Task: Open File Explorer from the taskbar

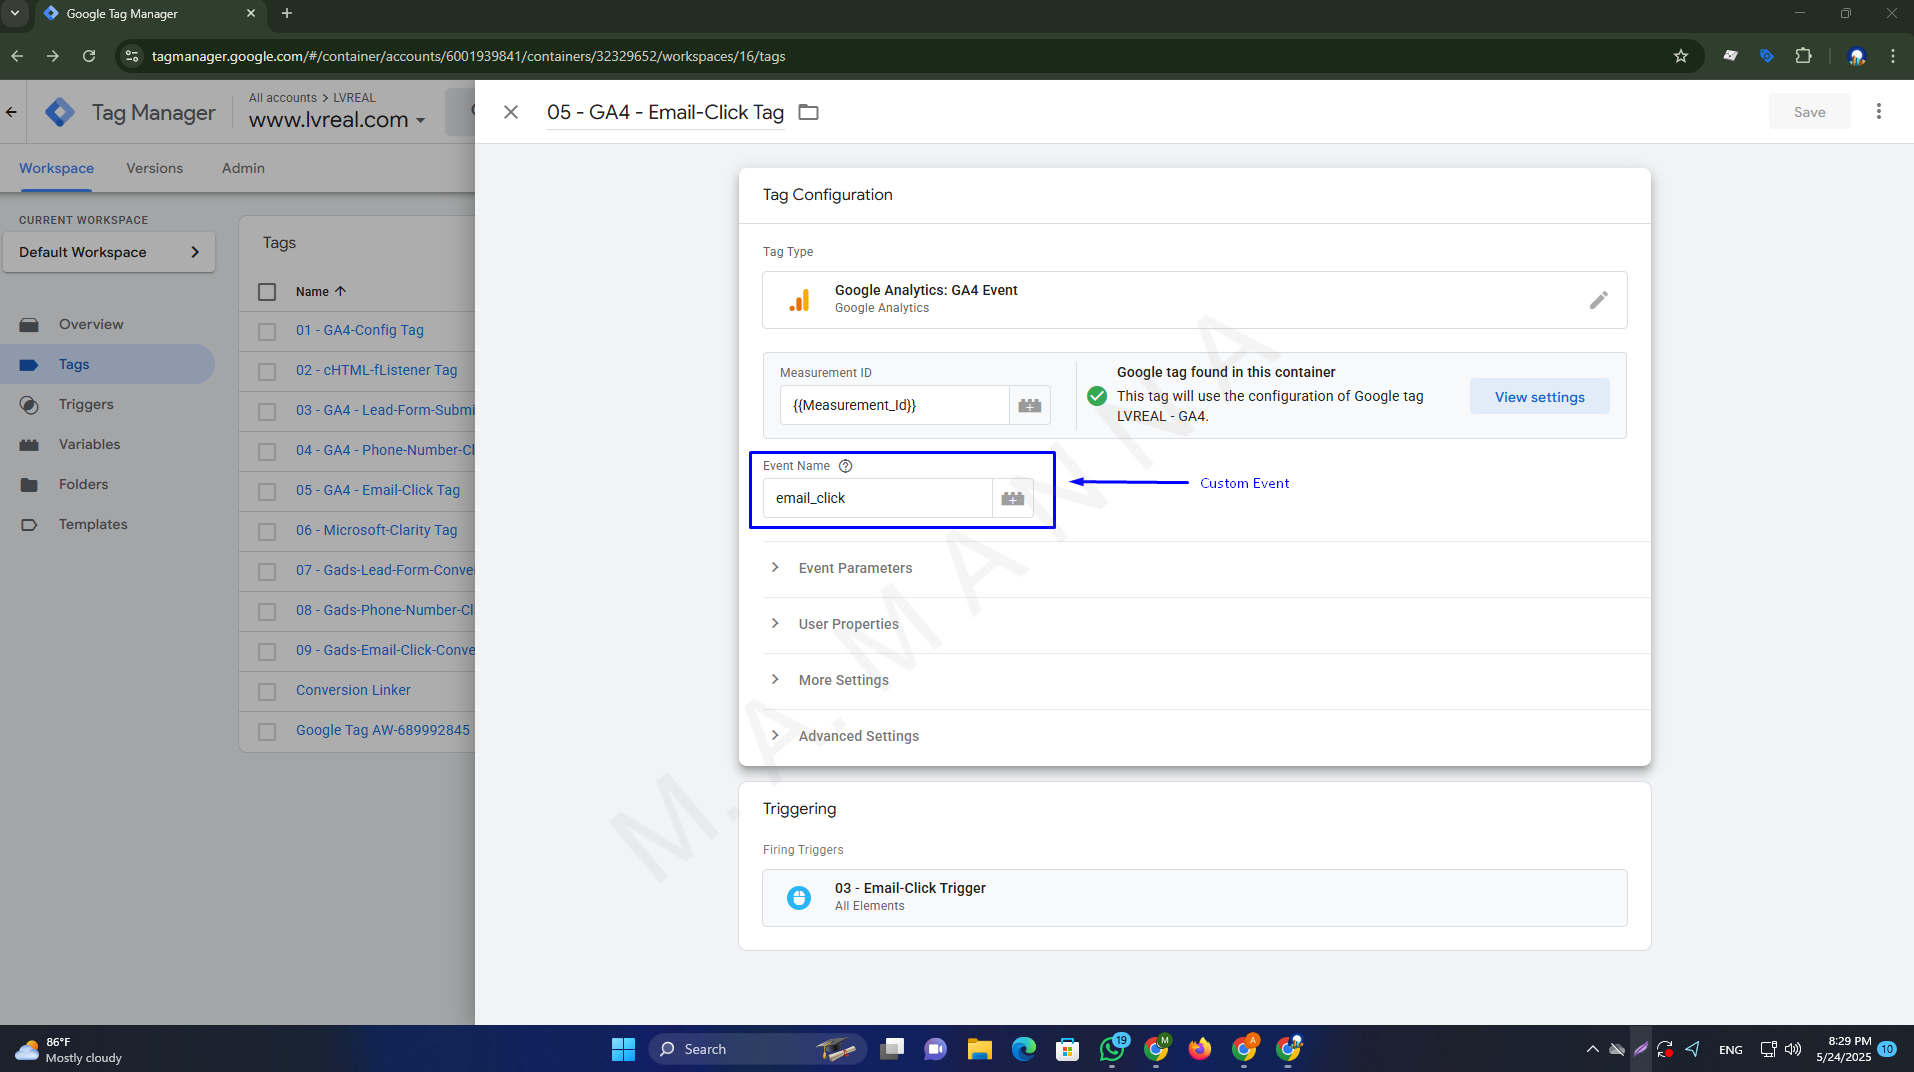Action: point(979,1049)
